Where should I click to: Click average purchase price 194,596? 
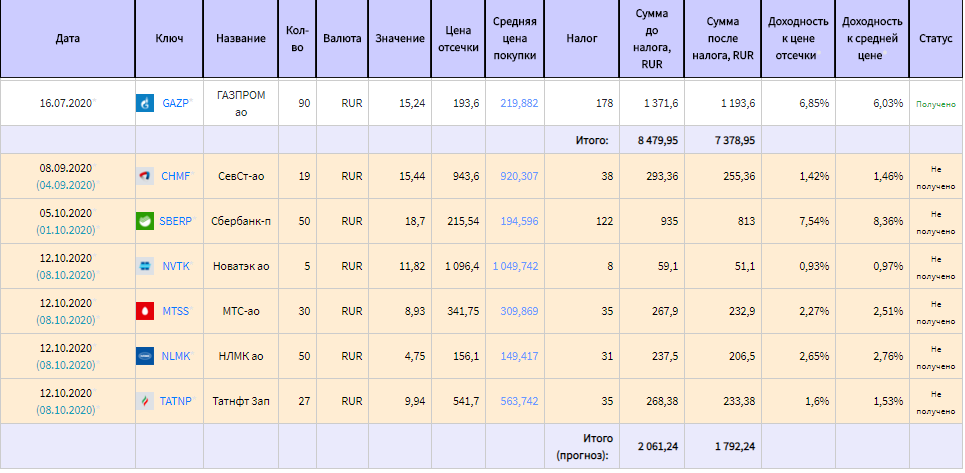pyautogui.click(x=519, y=221)
